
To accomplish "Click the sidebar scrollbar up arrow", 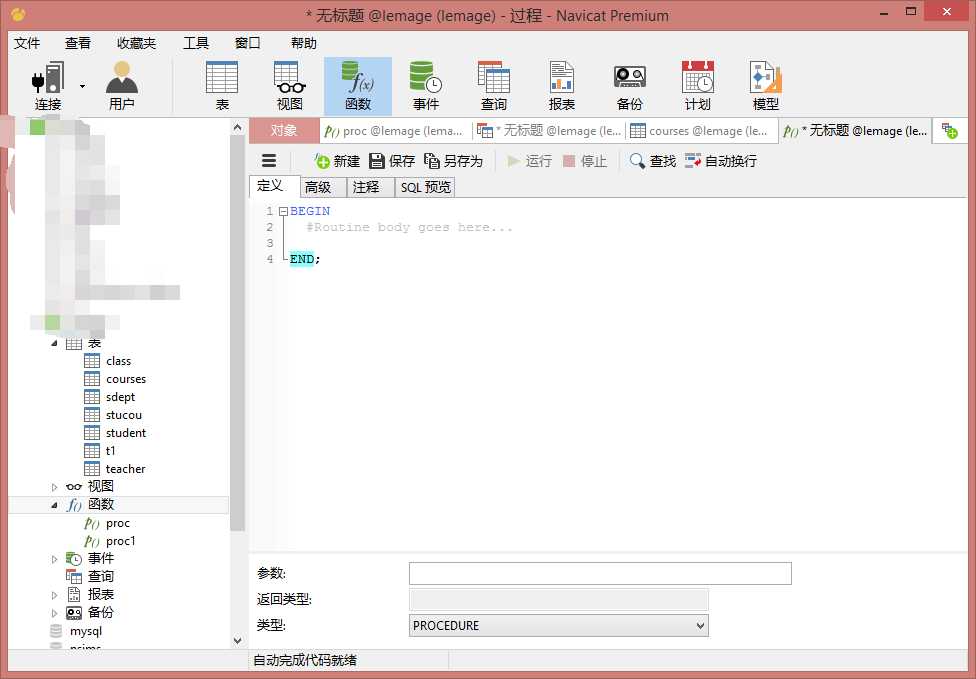I will click(237, 128).
